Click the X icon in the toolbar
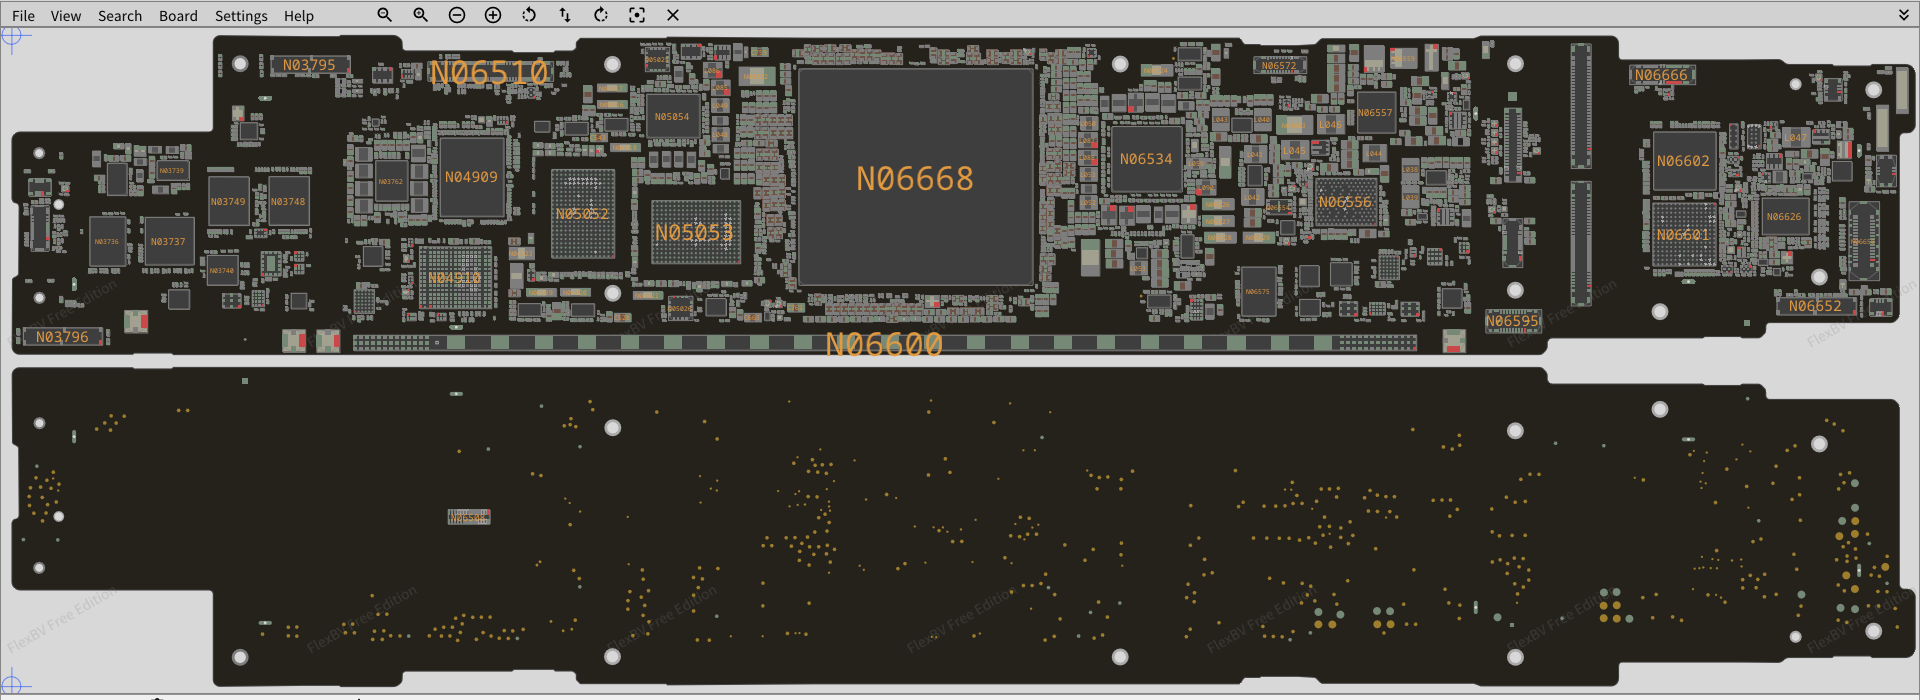This screenshot has width=1920, height=700. pyautogui.click(x=673, y=15)
